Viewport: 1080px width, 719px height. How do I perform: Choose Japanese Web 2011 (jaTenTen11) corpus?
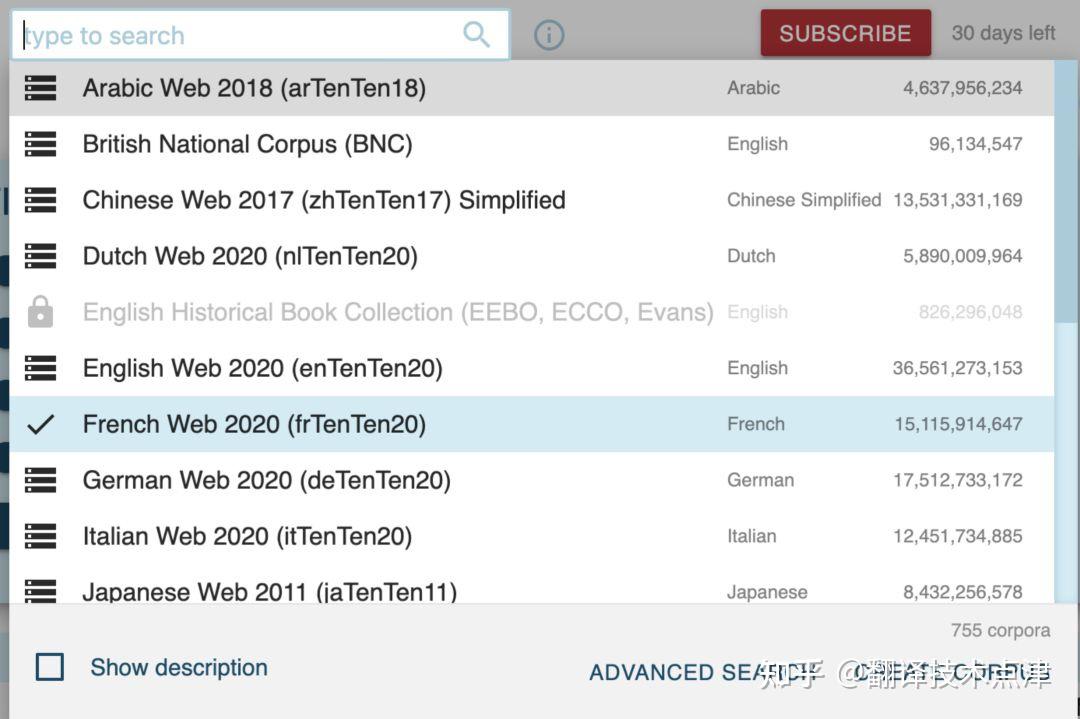(x=269, y=591)
